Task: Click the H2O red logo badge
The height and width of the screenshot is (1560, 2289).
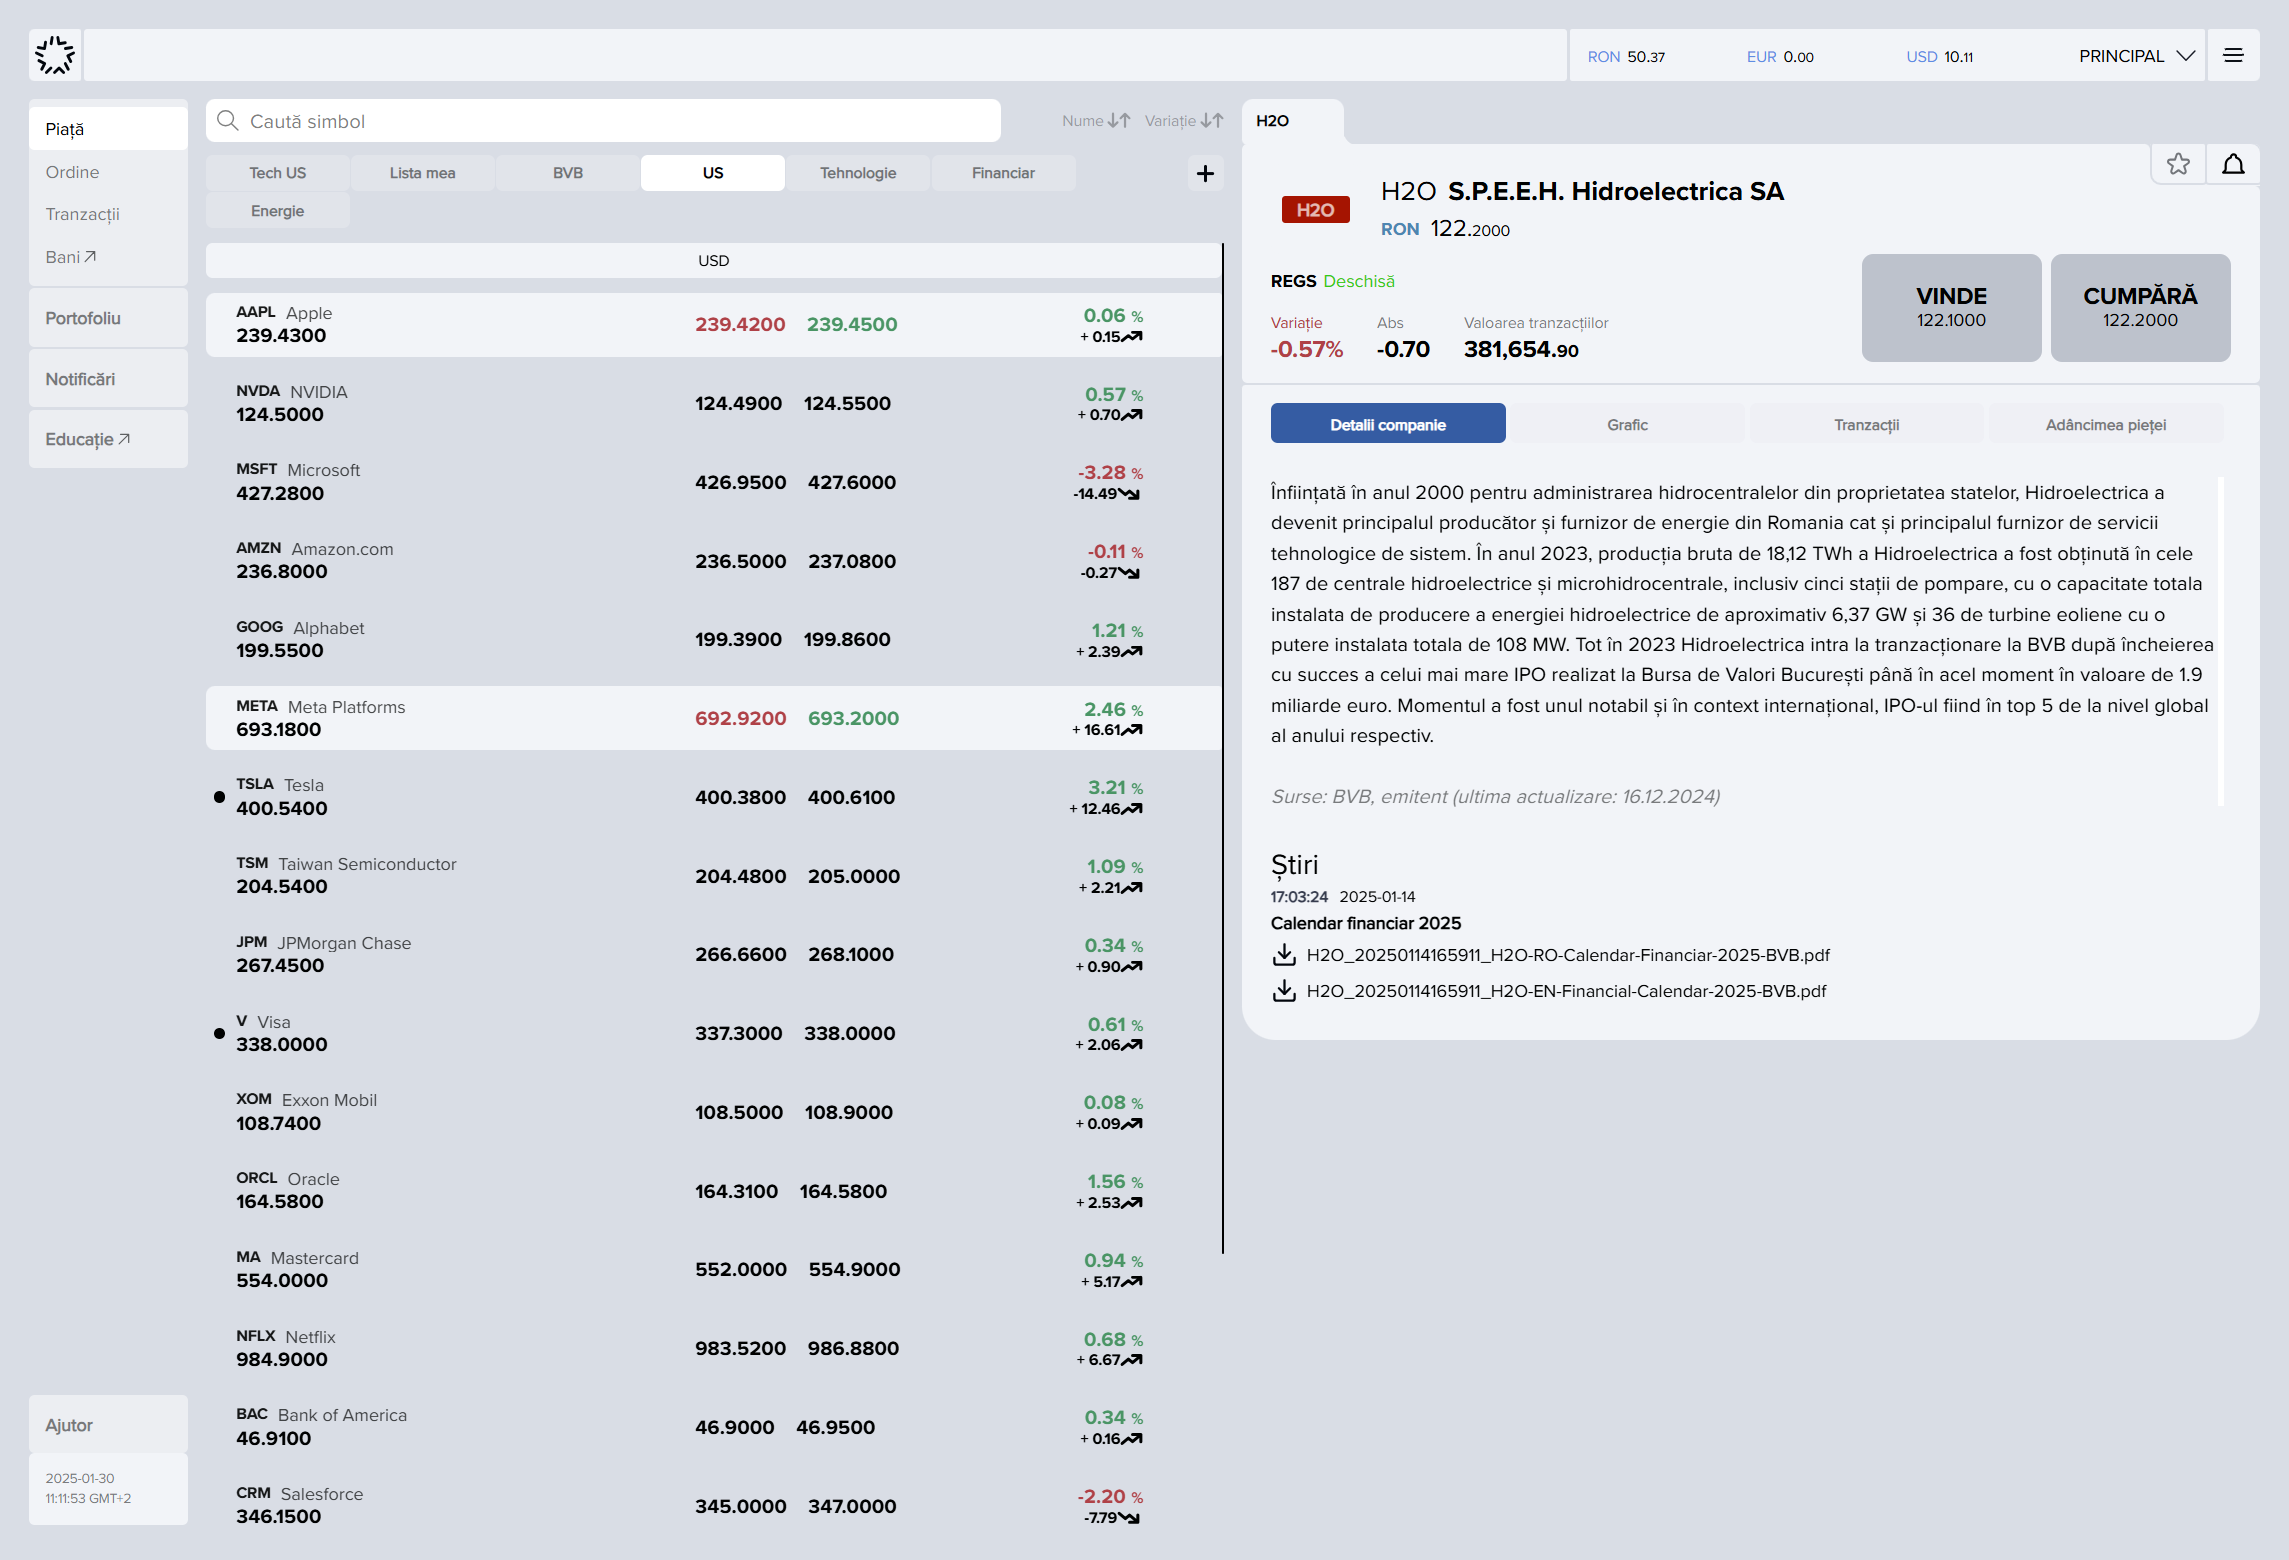Action: [1315, 210]
